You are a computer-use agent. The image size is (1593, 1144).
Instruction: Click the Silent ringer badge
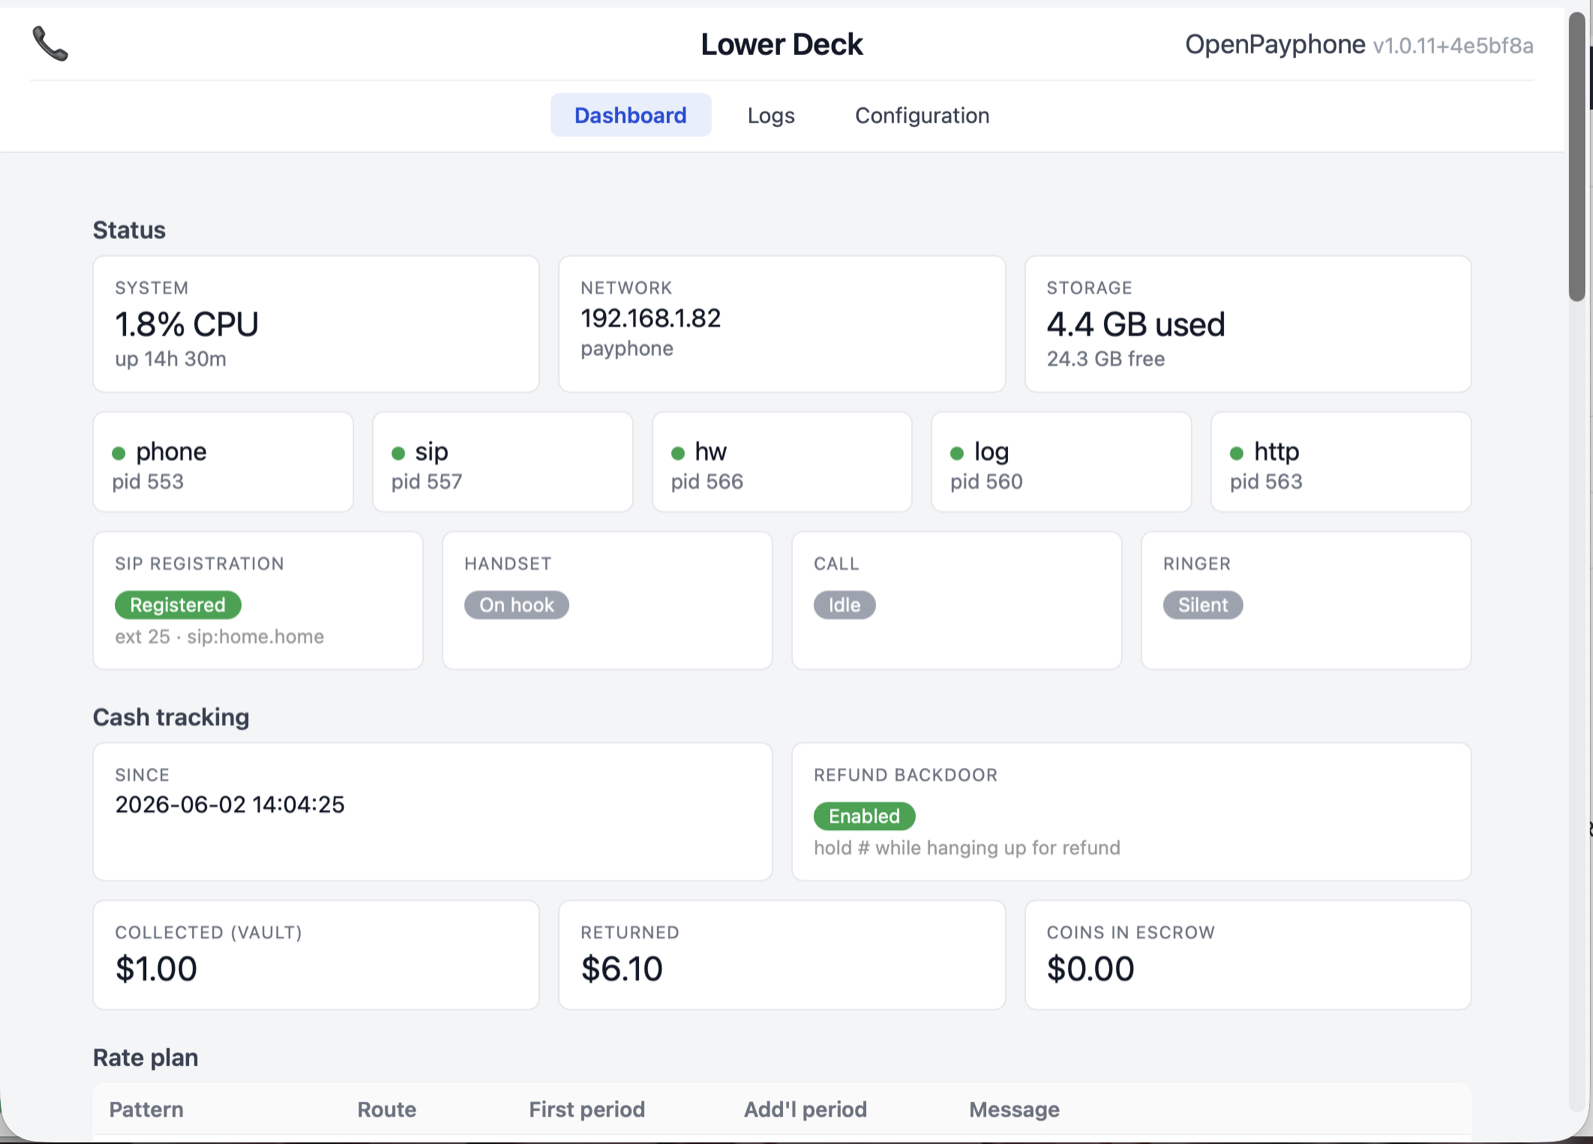pyautogui.click(x=1203, y=605)
